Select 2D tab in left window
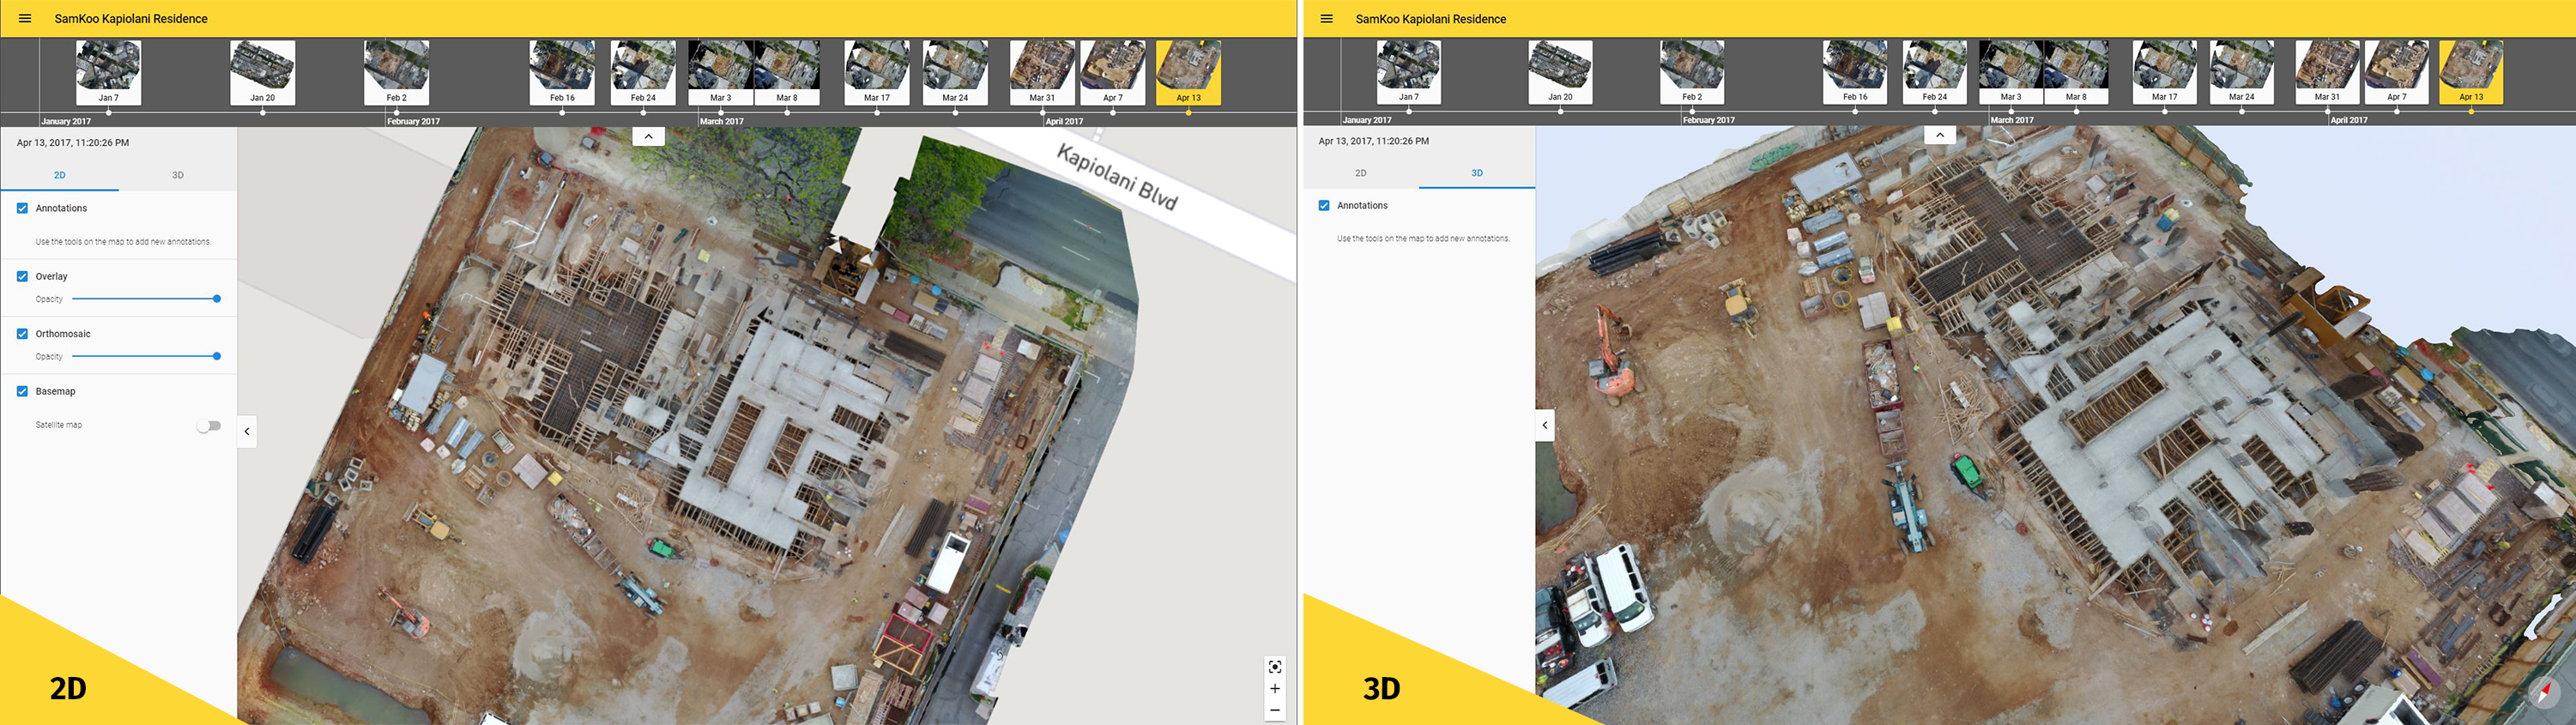Viewport: 2576px width, 725px height. tap(59, 175)
